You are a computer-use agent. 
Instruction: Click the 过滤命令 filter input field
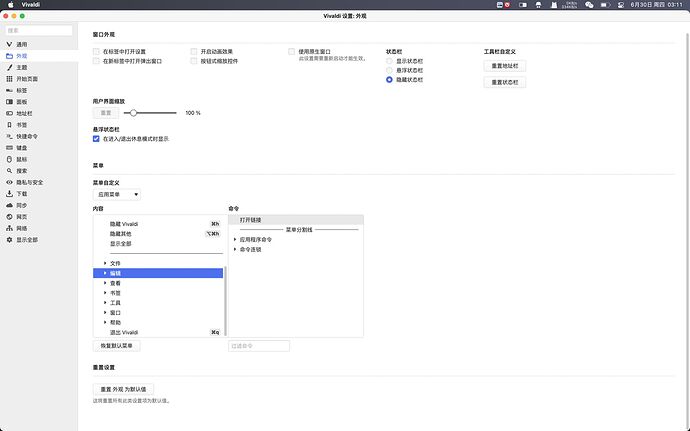(259, 346)
